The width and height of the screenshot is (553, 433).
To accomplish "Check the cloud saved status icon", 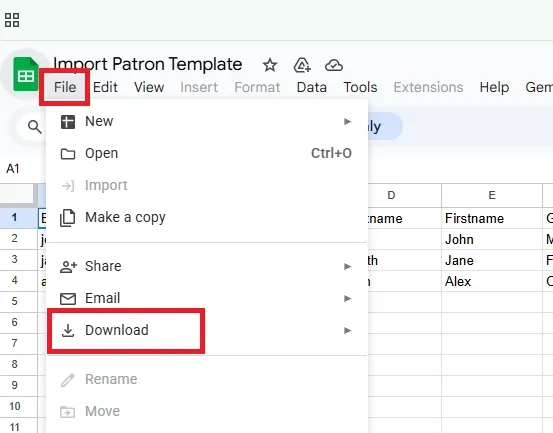I will click(334, 65).
